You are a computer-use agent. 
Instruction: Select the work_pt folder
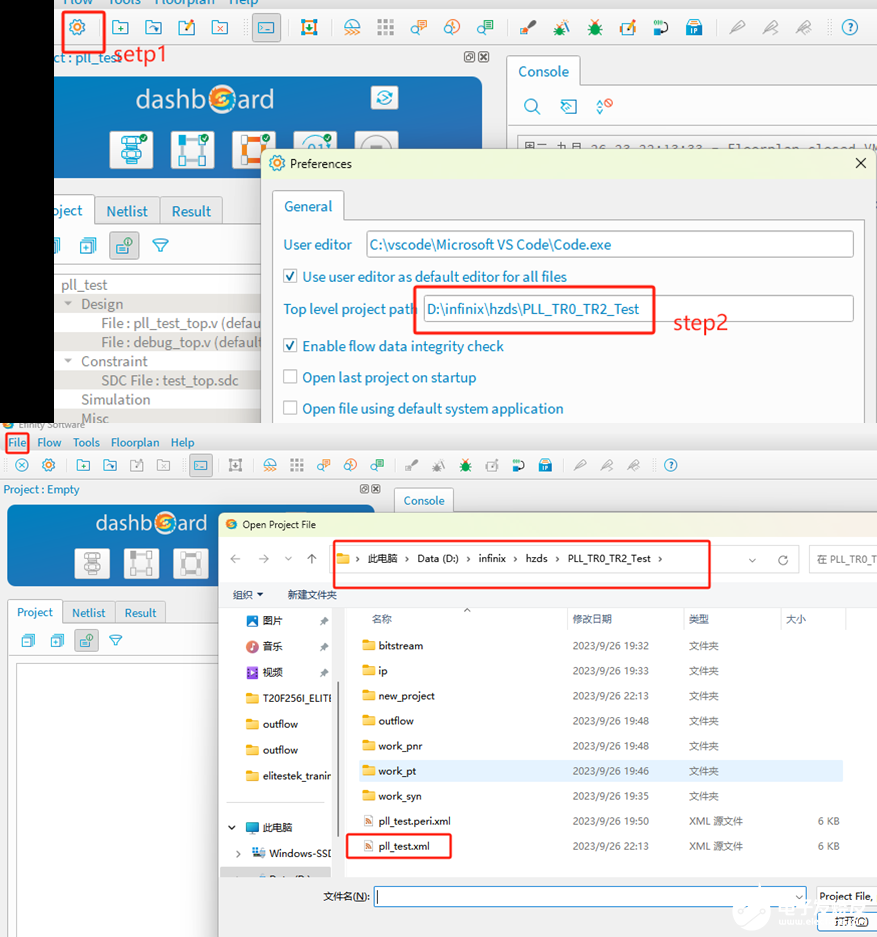[x=397, y=771]
